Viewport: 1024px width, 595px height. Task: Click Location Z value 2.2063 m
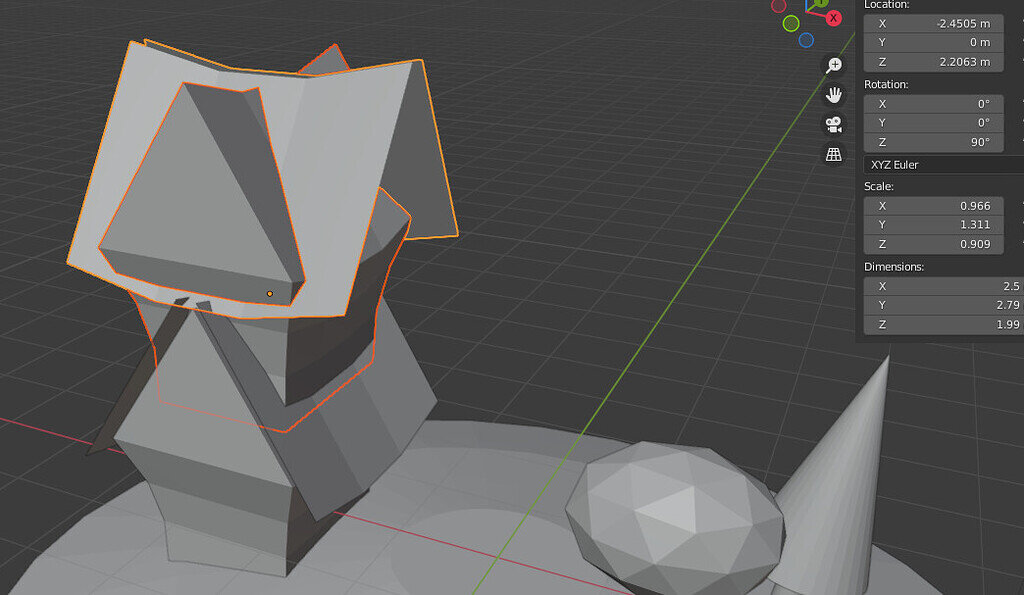(934, 62)
